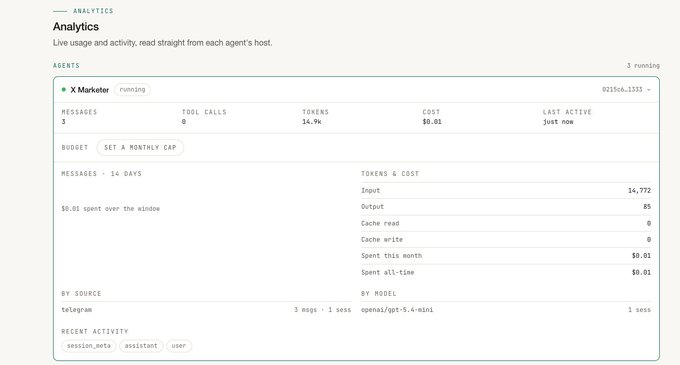Click the Cache read row label
The height and width of the screenshot is (365, 680).
coord(380,223)
